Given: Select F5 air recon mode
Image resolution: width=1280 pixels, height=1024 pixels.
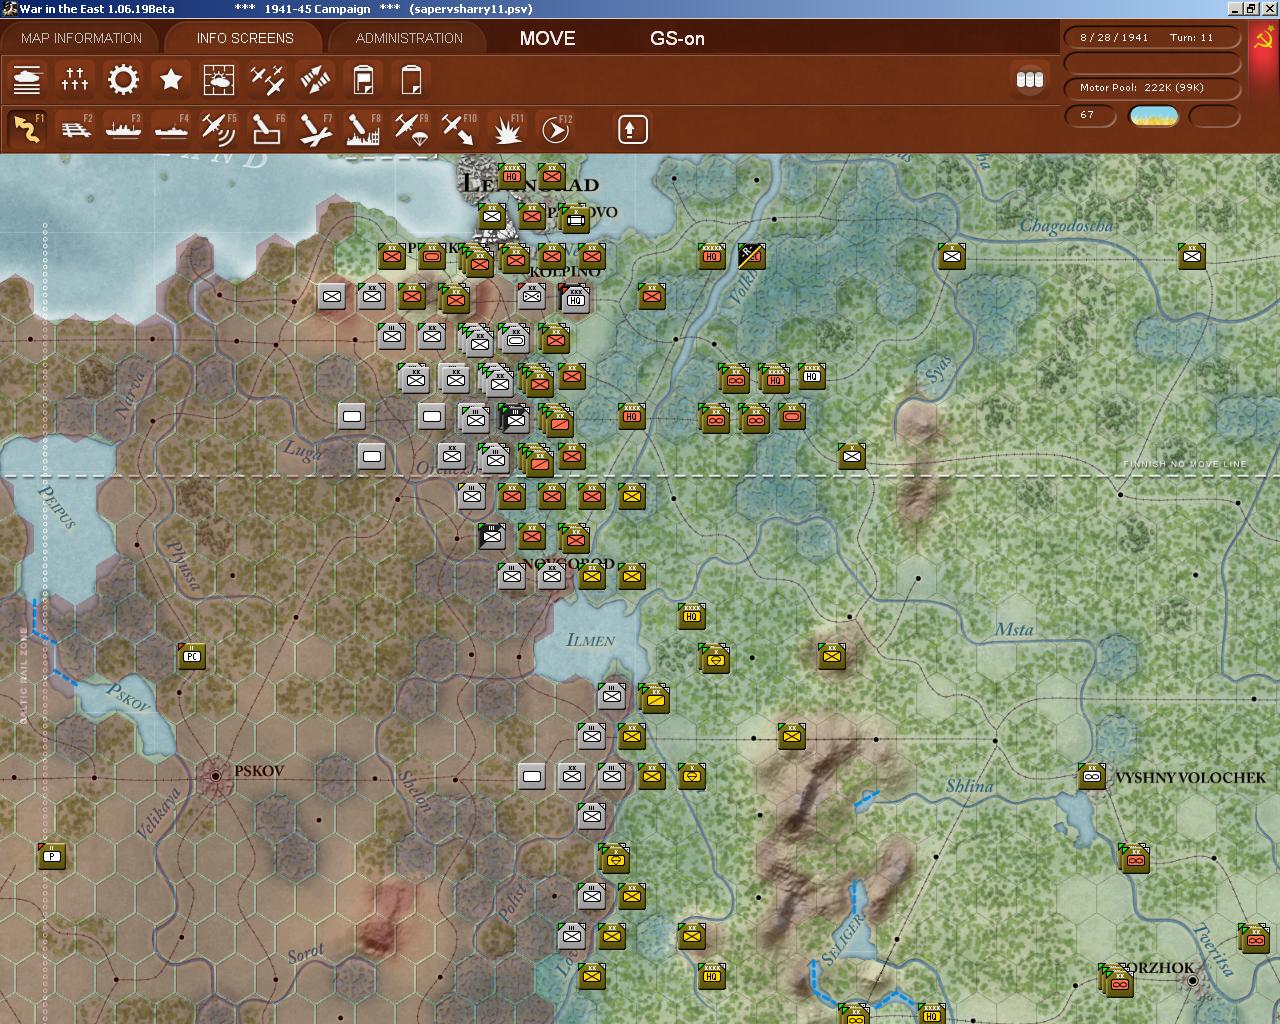Looking at the screenshot, I should click(219, 129).
